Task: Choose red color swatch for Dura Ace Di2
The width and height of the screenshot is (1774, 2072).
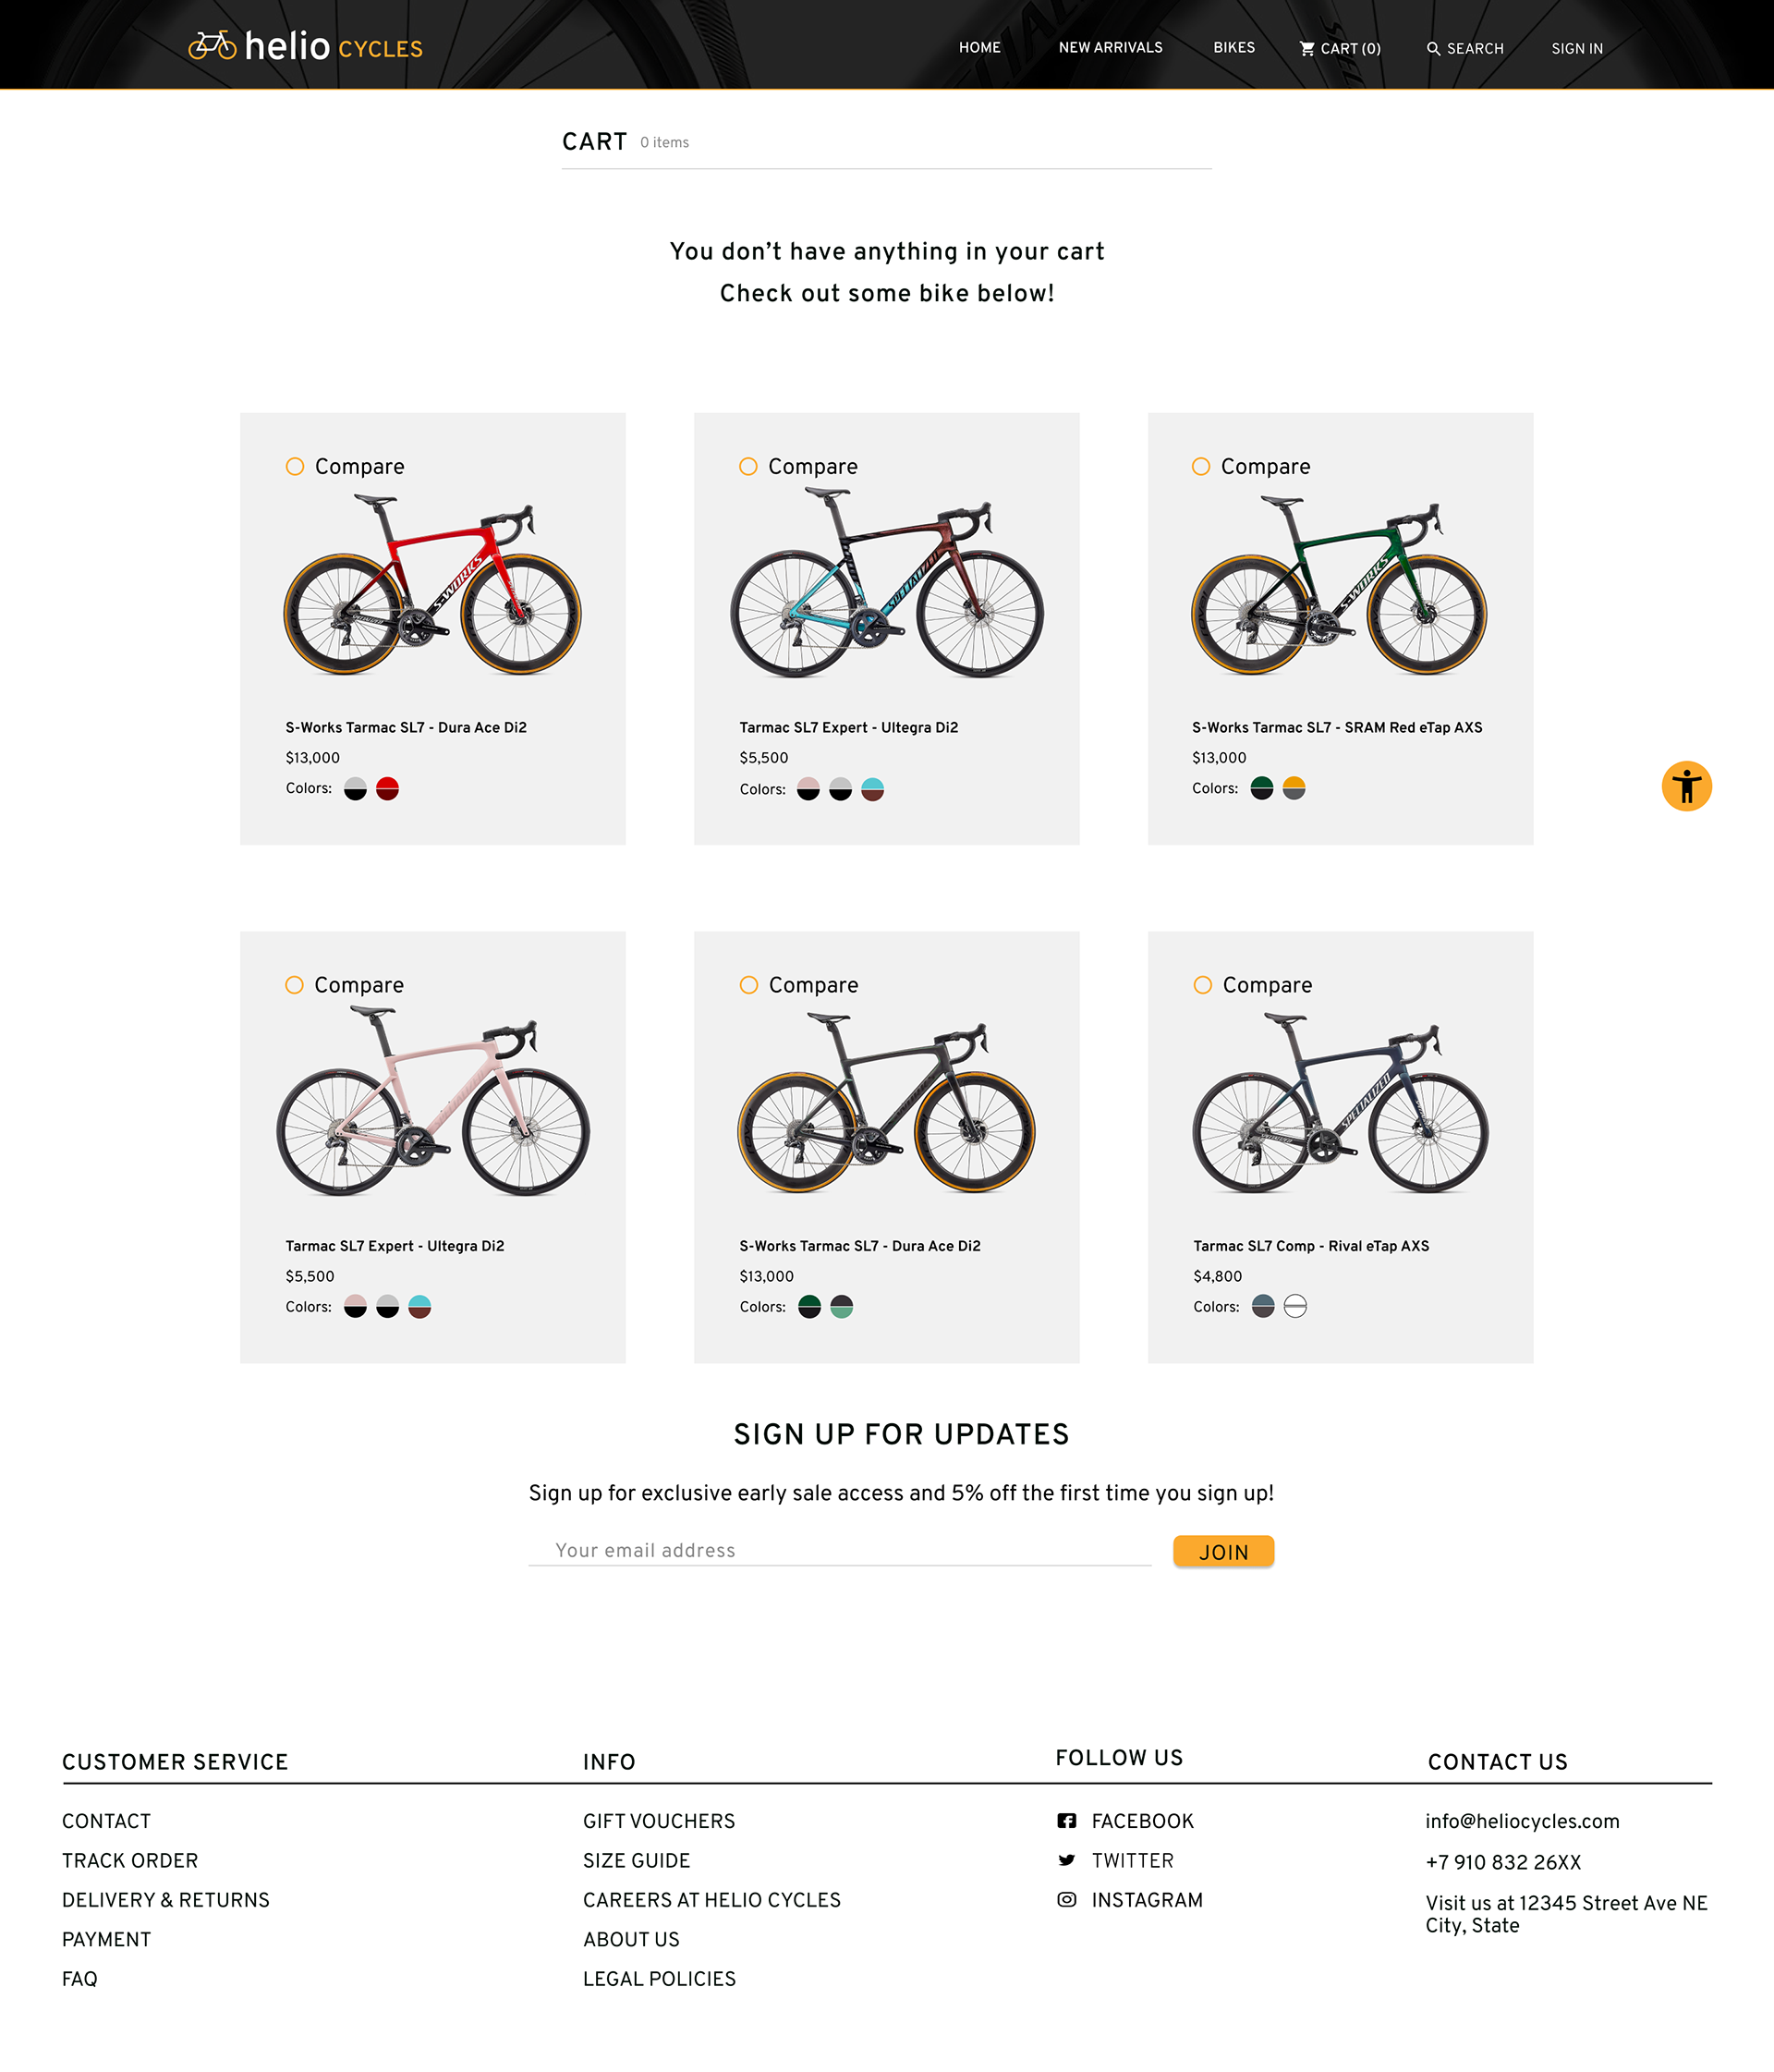Action: coord(387,789)
